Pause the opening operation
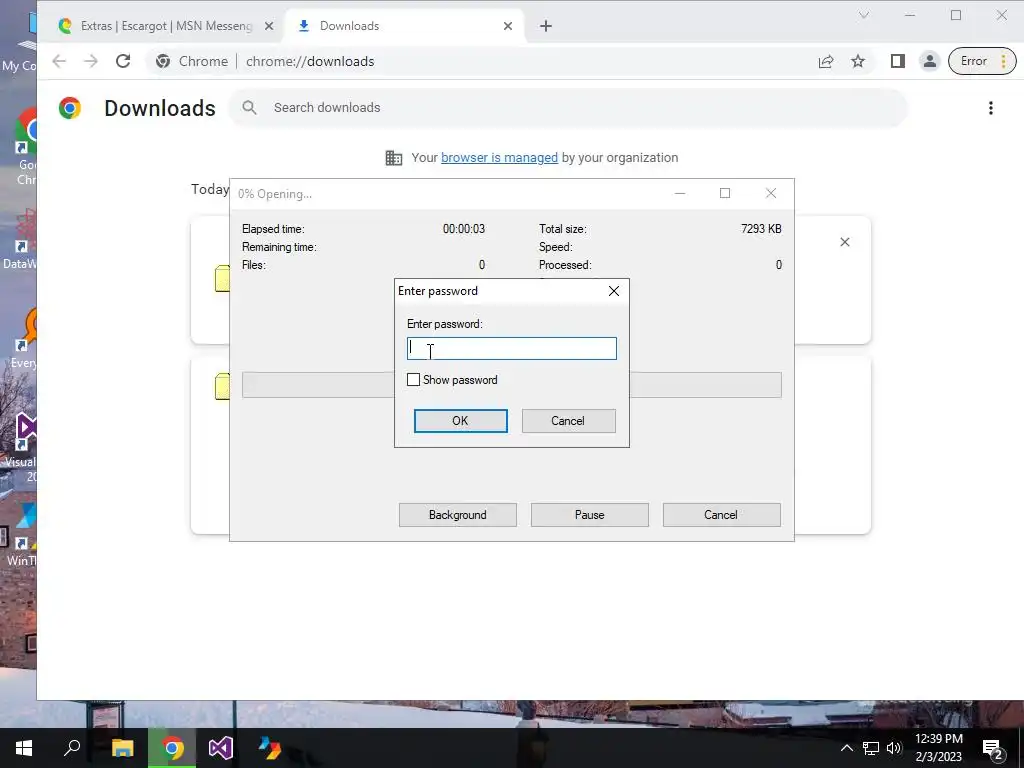This screenshot has width=1024, height=768. click(x=590, y=515)
